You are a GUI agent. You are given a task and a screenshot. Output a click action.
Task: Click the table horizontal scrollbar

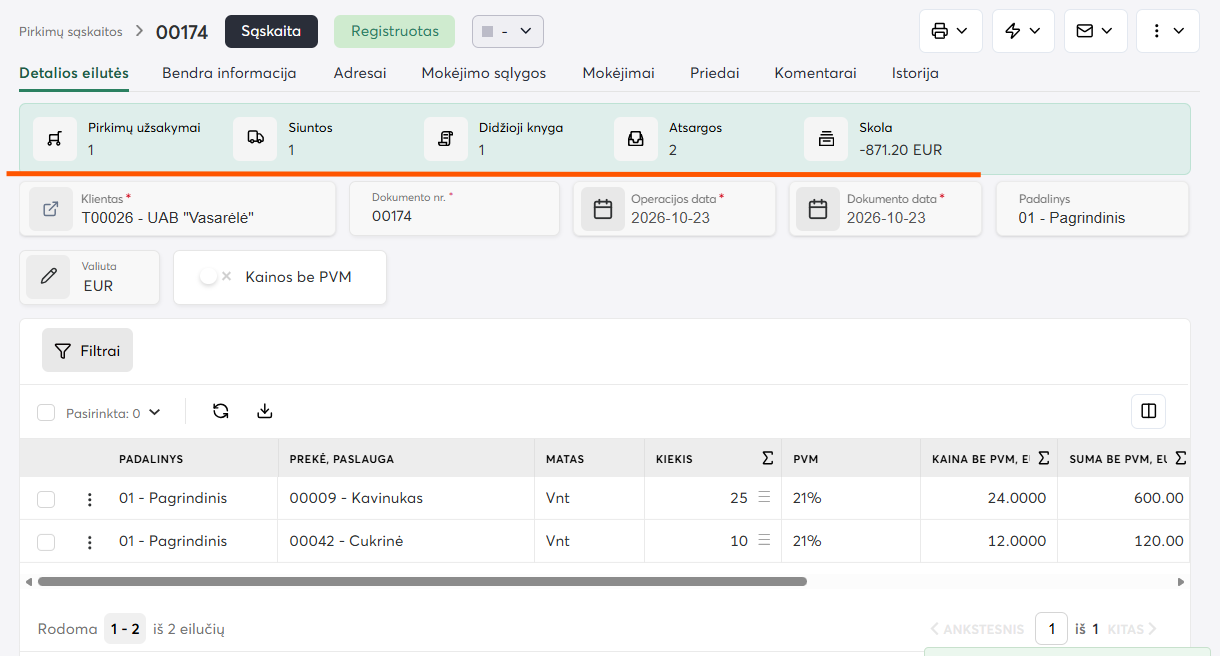(421, 581)
